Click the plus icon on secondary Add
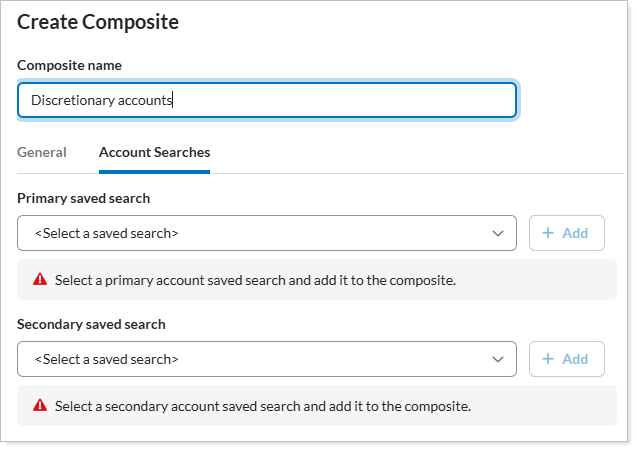This screenshot has height=451, width=637. pos(547,359)
